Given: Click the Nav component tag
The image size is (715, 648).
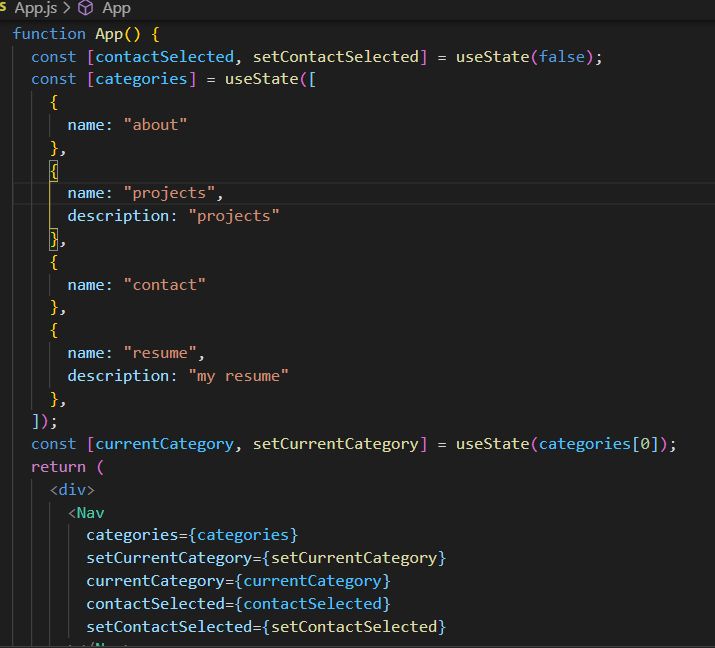Looking at the screenshot, I should (86, 513).
